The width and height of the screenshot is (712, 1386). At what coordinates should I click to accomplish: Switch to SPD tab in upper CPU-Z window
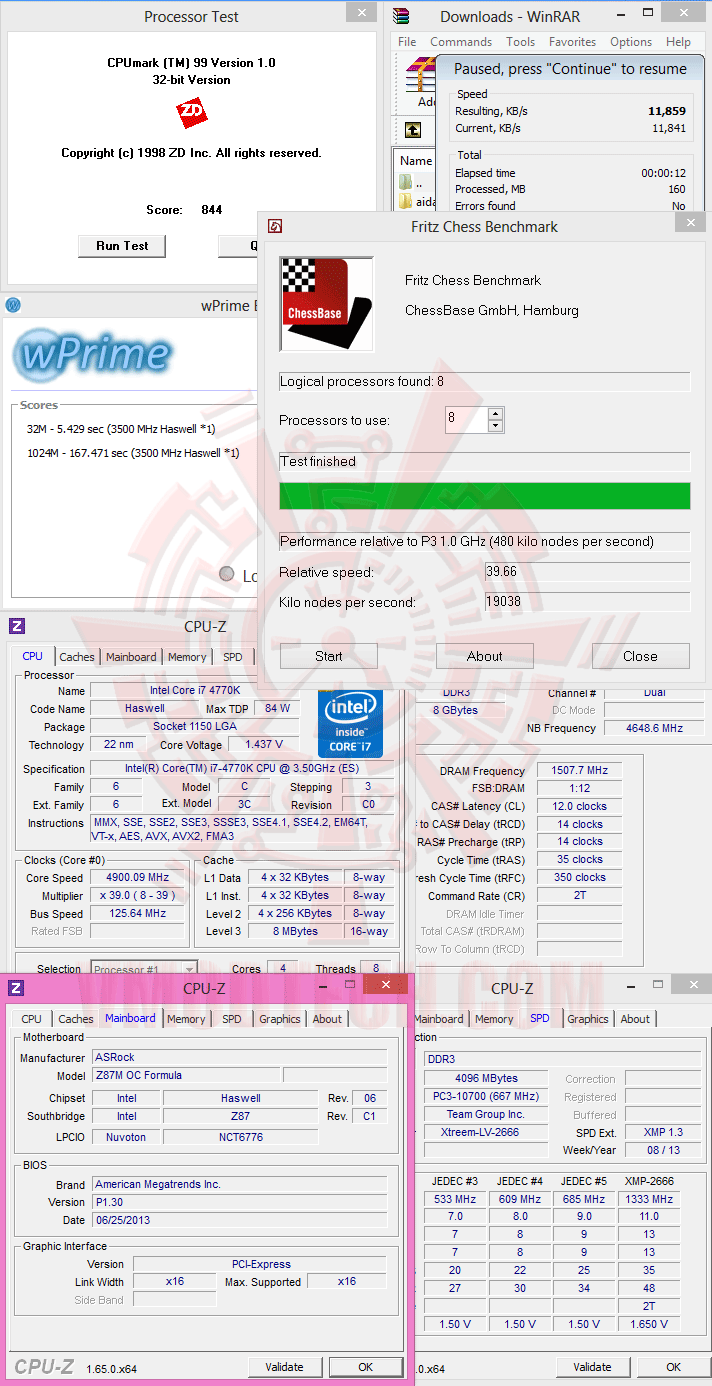pos(232,657)
